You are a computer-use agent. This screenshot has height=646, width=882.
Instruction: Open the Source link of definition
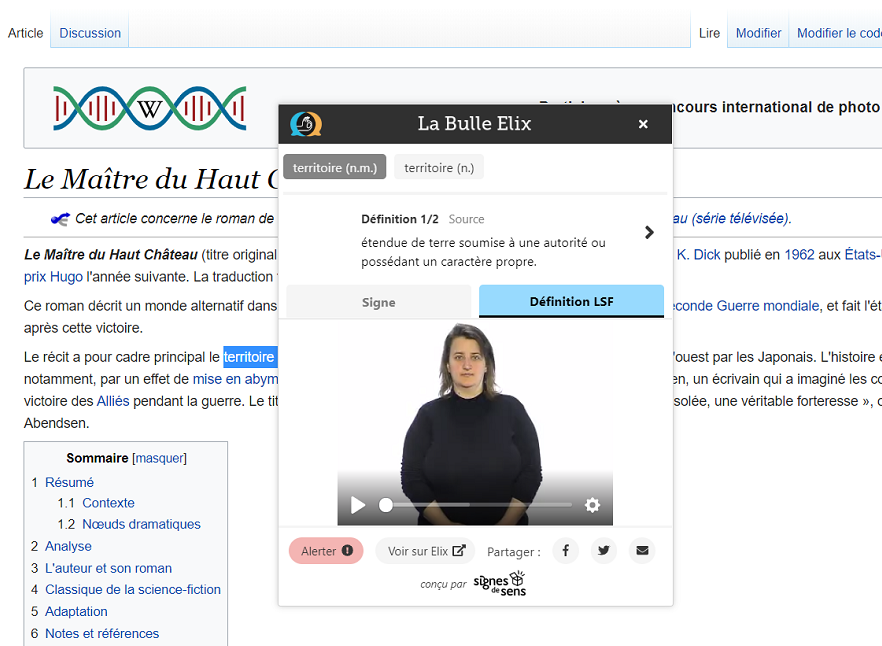(x=466, y=219)
